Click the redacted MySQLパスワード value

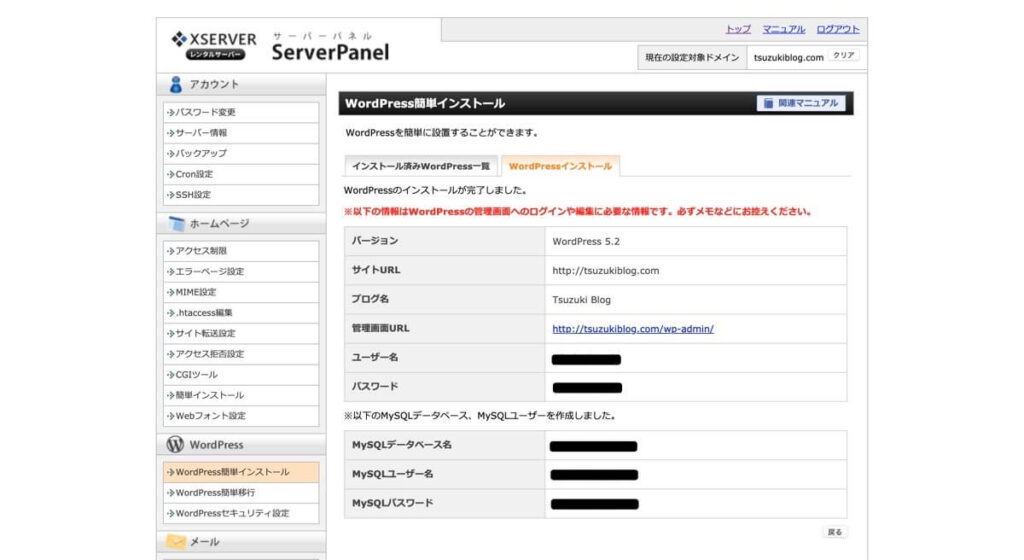594,504
